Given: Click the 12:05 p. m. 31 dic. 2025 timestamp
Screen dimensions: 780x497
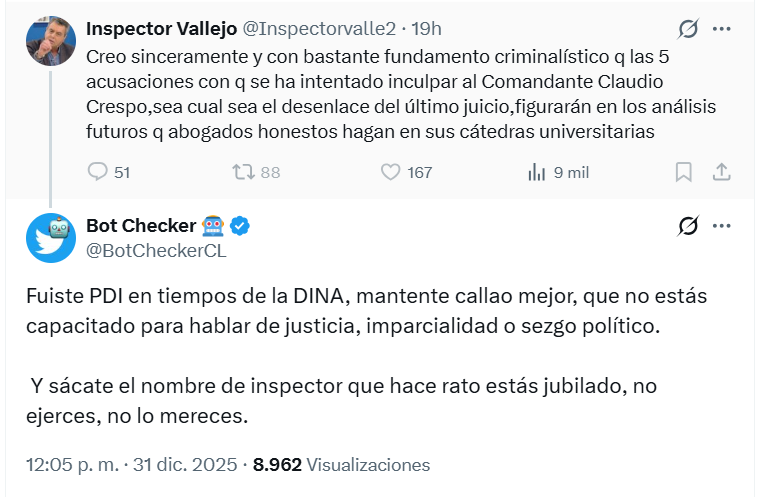Looking at the screenshot, I should click(131, 465).
